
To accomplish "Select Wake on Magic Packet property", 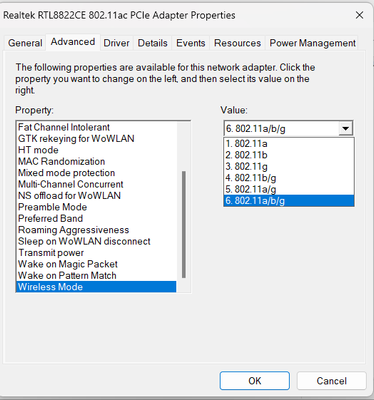I will [x=96, y=264].
